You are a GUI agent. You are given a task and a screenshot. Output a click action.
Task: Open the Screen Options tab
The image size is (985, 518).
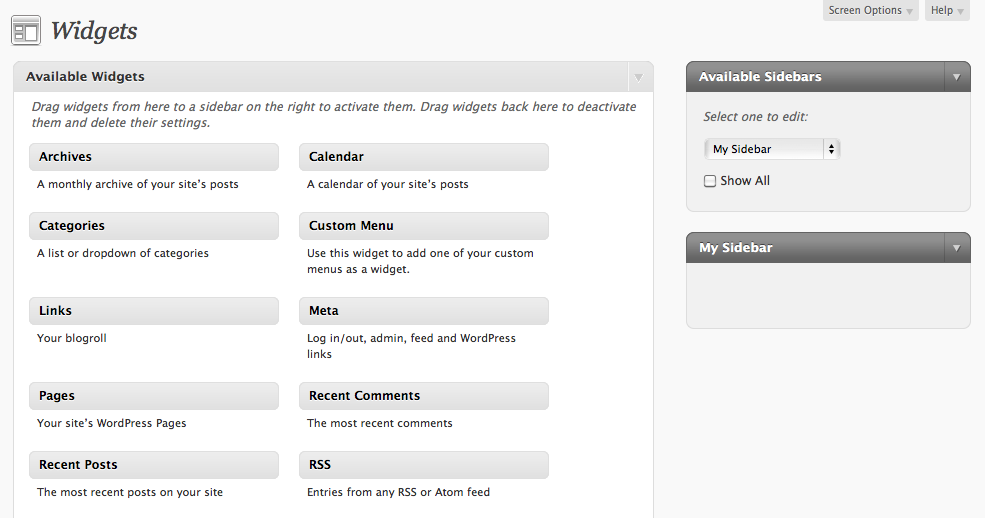pos(871,10)
